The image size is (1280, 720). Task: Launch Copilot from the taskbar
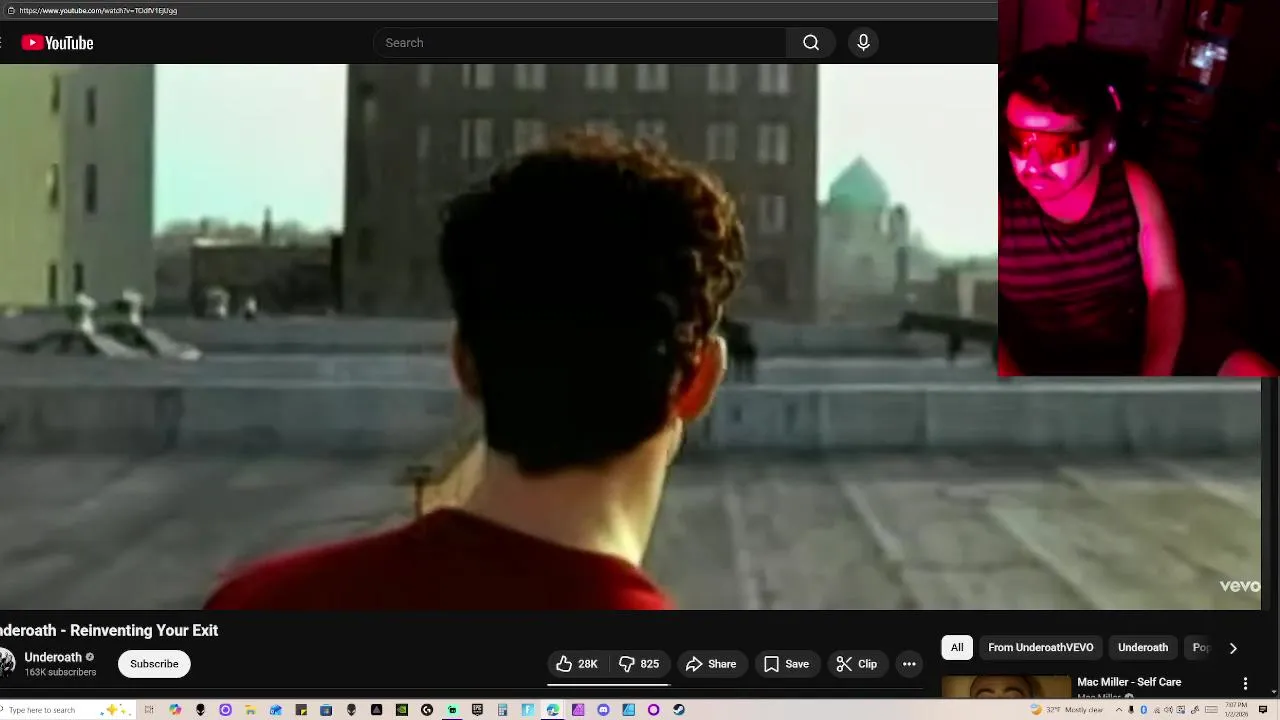coord(175,710)
